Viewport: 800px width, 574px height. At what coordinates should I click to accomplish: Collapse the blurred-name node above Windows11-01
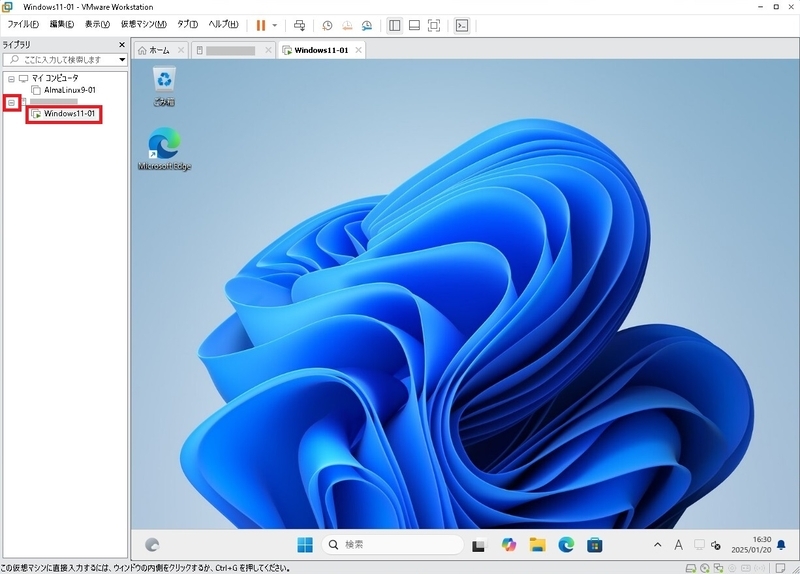click(11, 103)
